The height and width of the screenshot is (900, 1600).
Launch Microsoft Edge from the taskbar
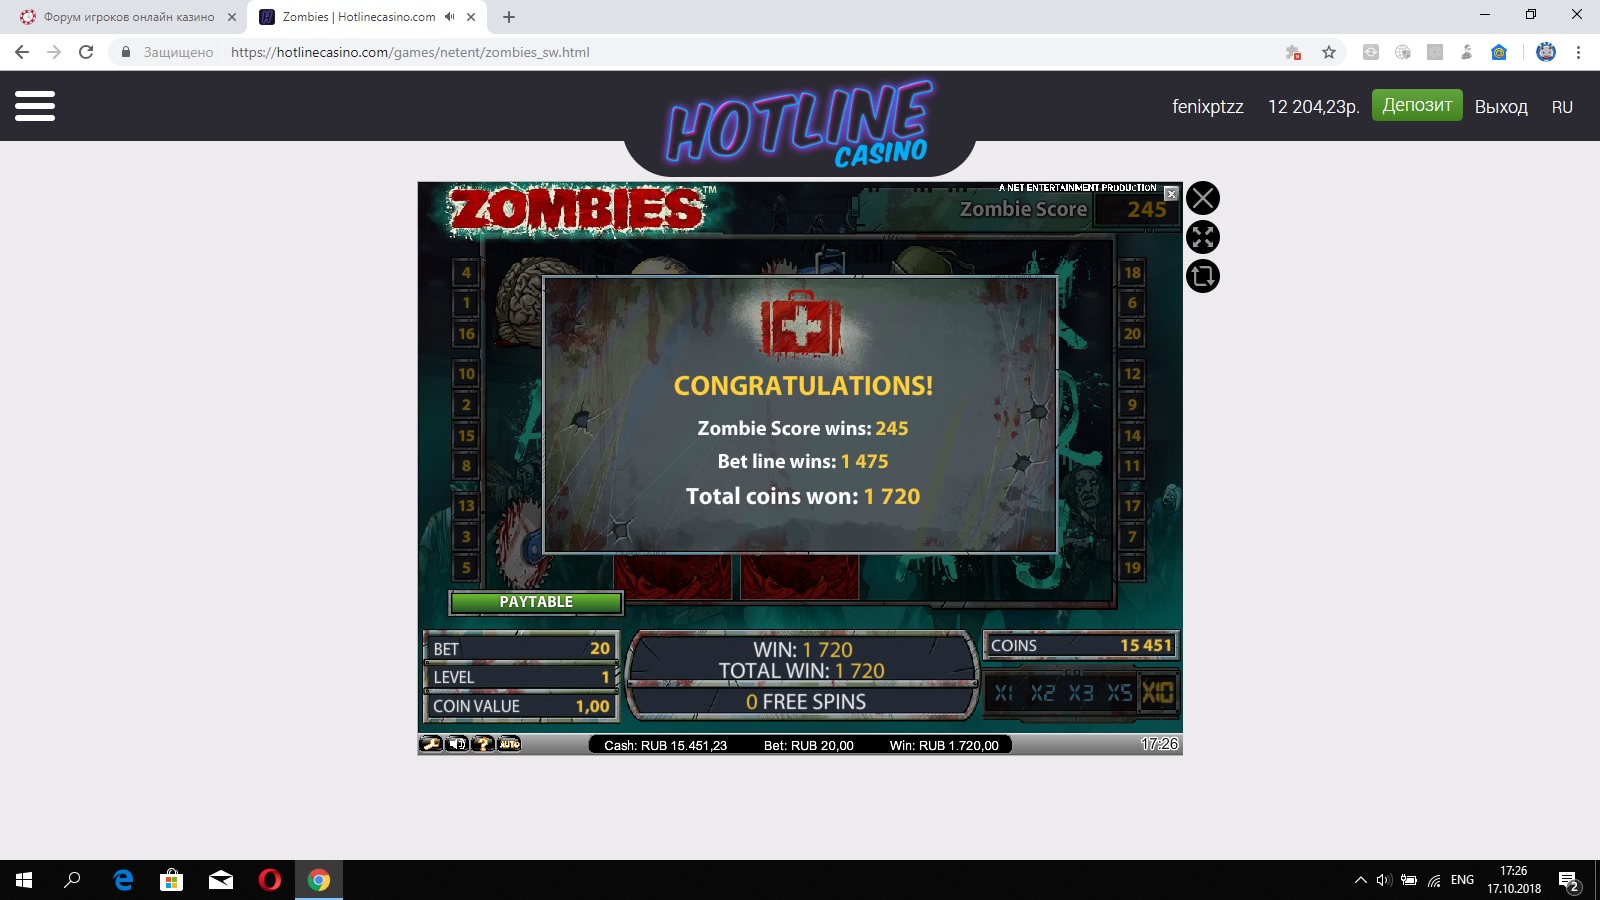coord(123,880)
